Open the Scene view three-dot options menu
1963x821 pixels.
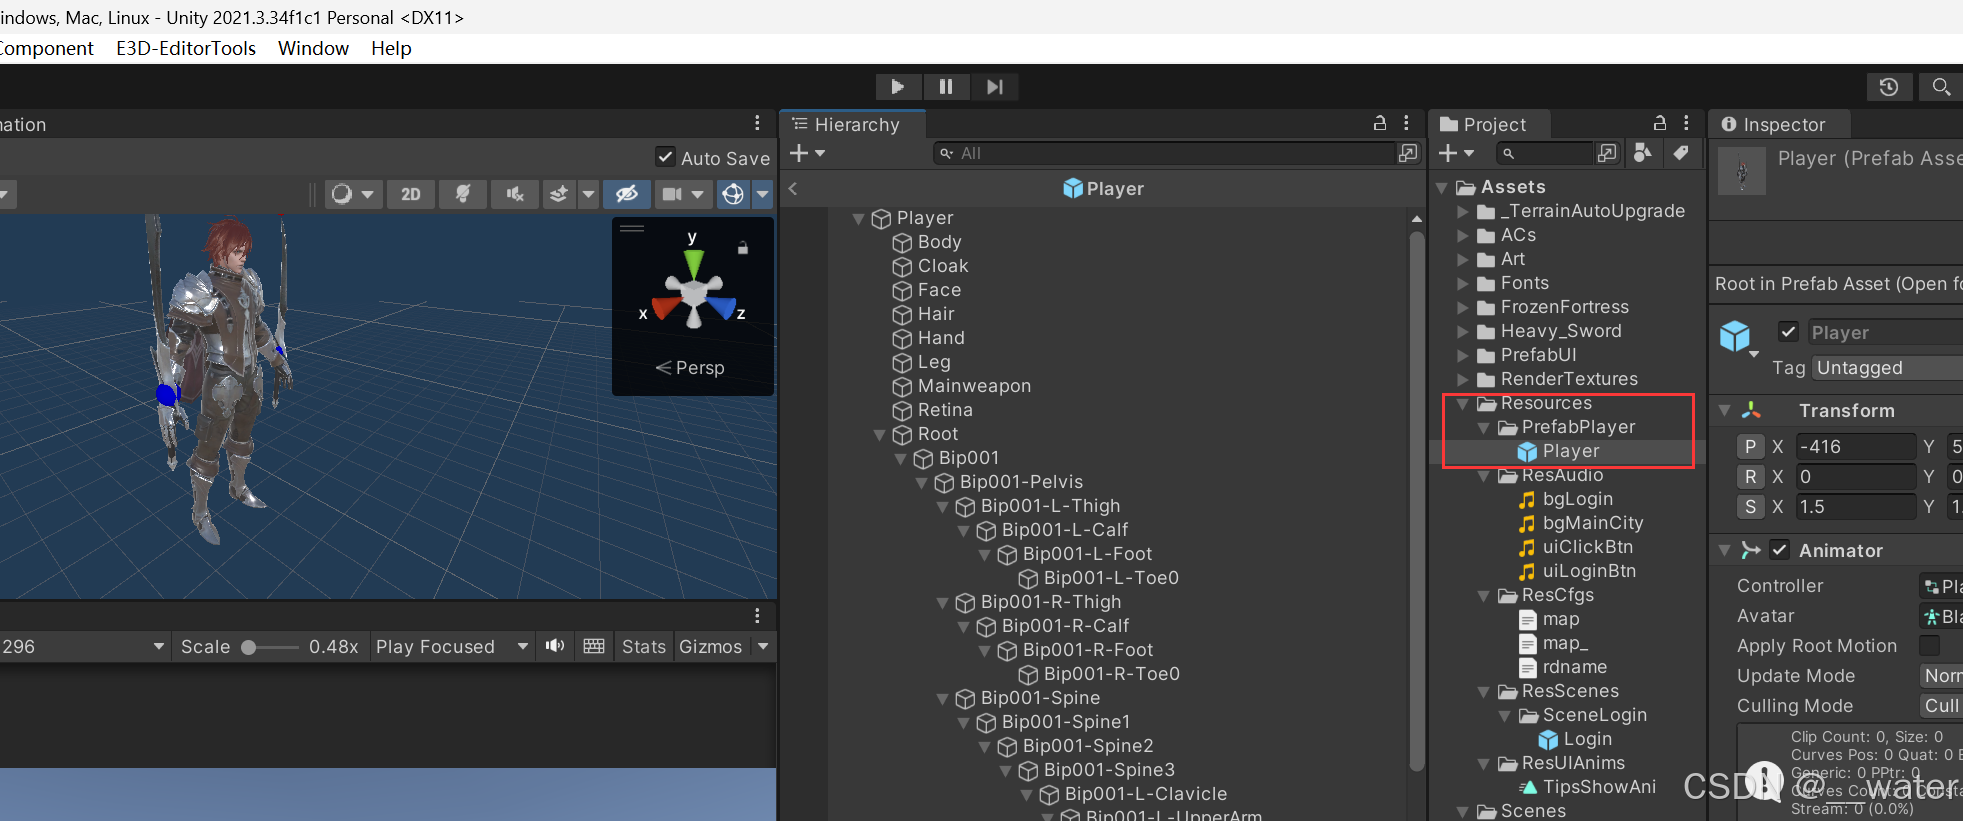click(757, 123)
